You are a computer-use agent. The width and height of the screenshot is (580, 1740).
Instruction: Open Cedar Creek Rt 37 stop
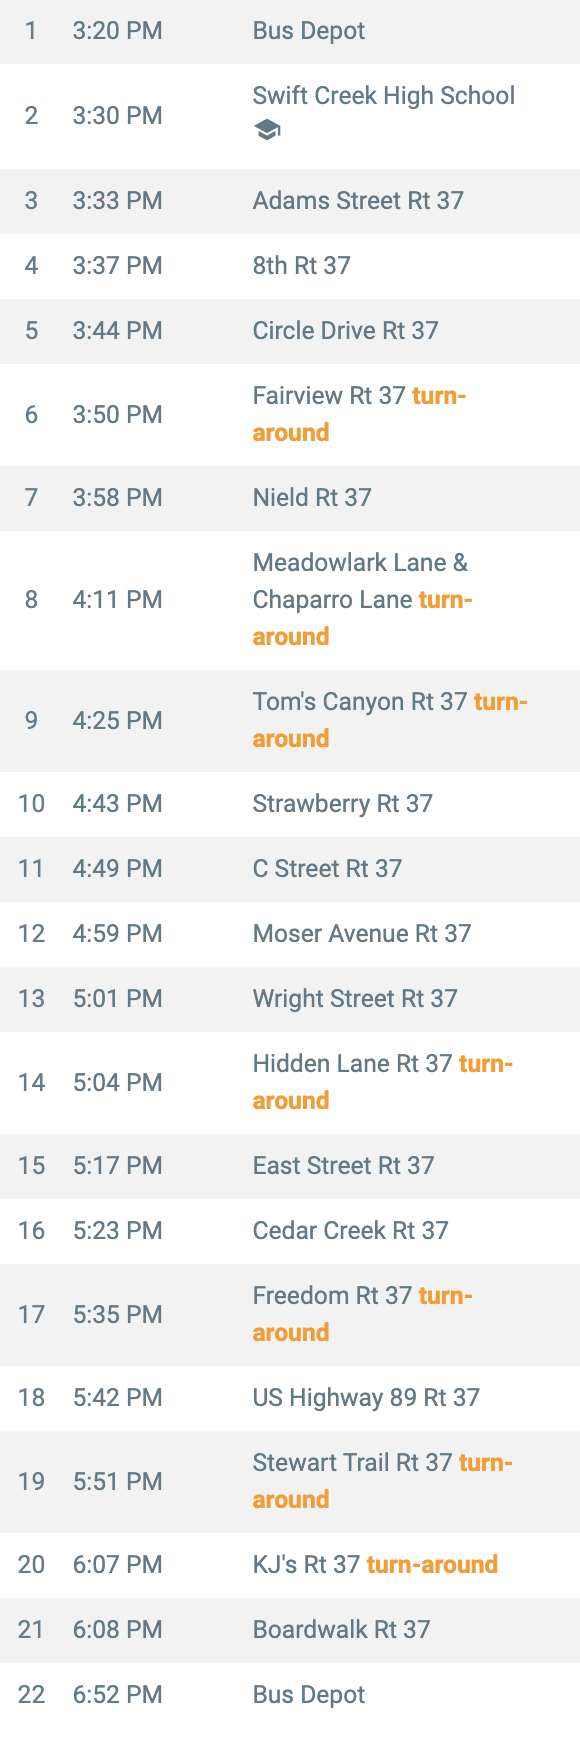(290, 1231)
